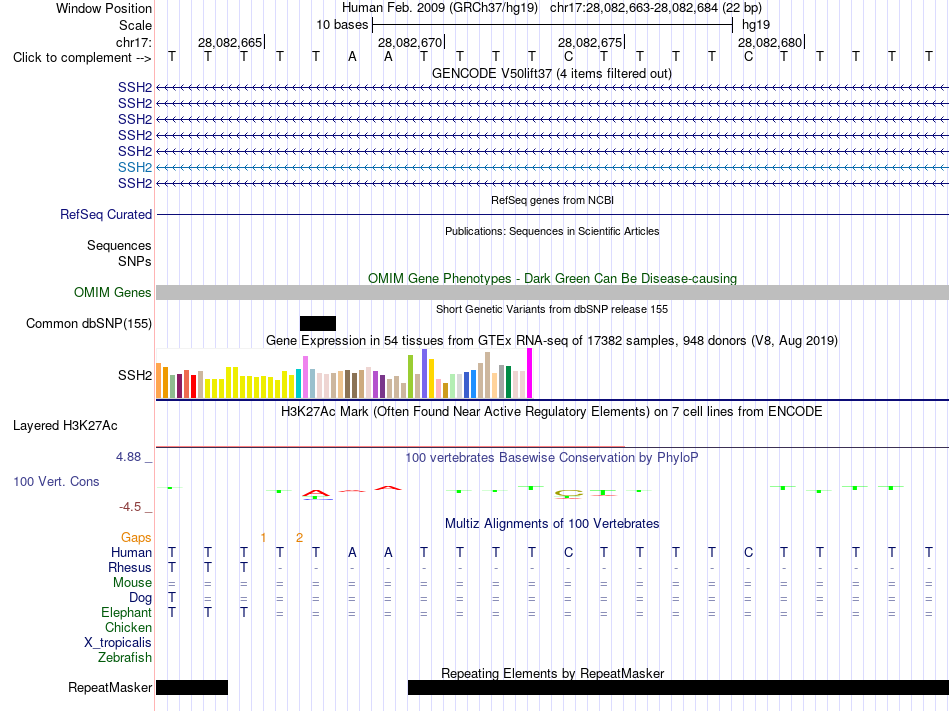Click the olive C-base conservation logo glyph
Screen dimensions: 950x711
coord(568,494)
